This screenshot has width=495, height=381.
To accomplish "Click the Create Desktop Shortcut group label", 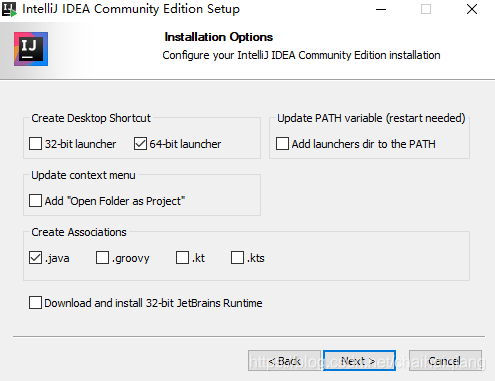I will pos(91,118).
